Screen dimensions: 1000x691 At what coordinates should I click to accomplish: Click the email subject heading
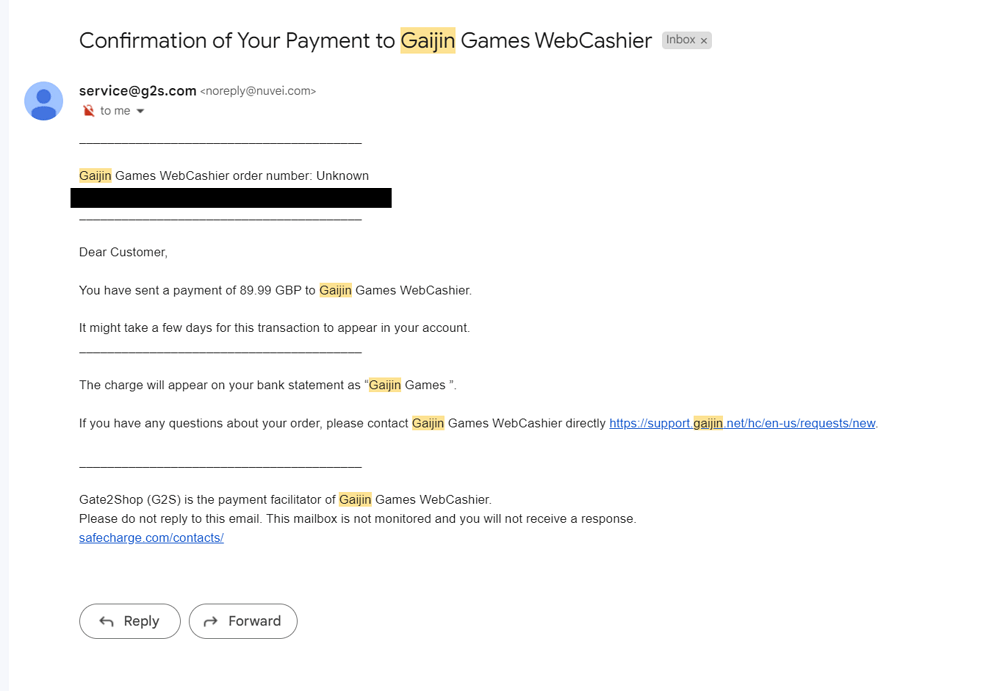pos(365,40)
